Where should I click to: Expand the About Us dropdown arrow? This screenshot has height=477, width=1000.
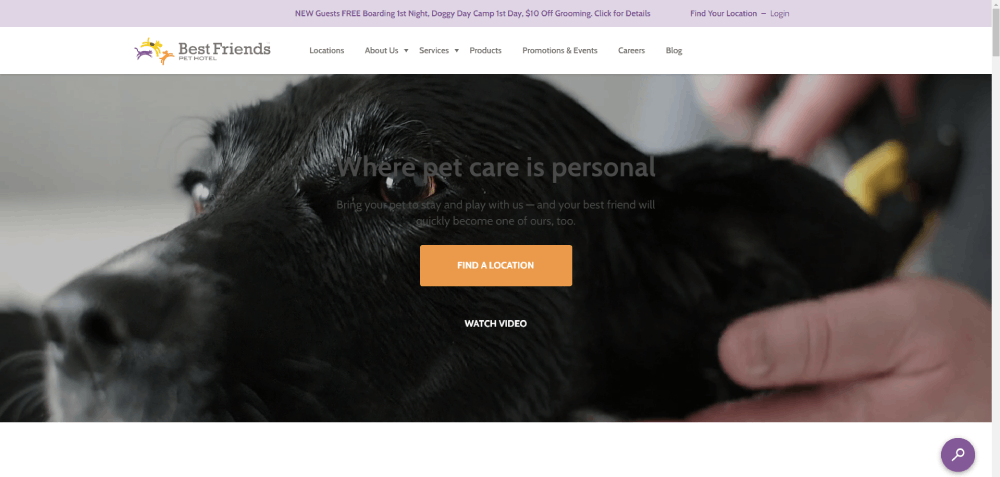[406, 50]
